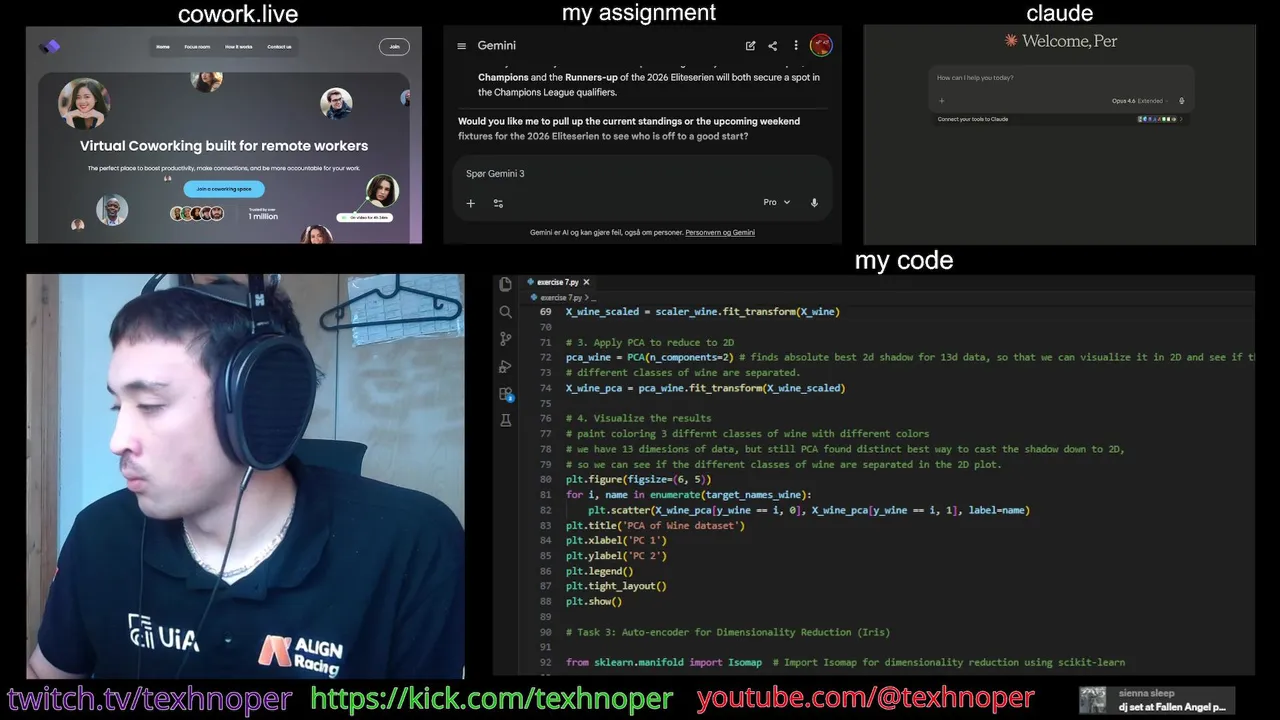The height and width of the screenshot is (720, 1280).
Task: Open the Extensions view with badge
Action: point(505,394)
